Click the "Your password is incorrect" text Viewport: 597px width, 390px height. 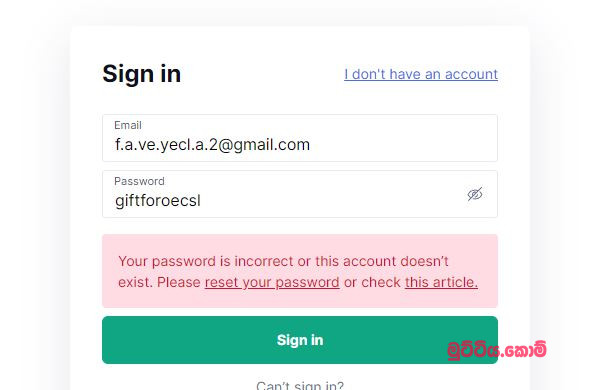pyautogui.click(x=207, y=261)
